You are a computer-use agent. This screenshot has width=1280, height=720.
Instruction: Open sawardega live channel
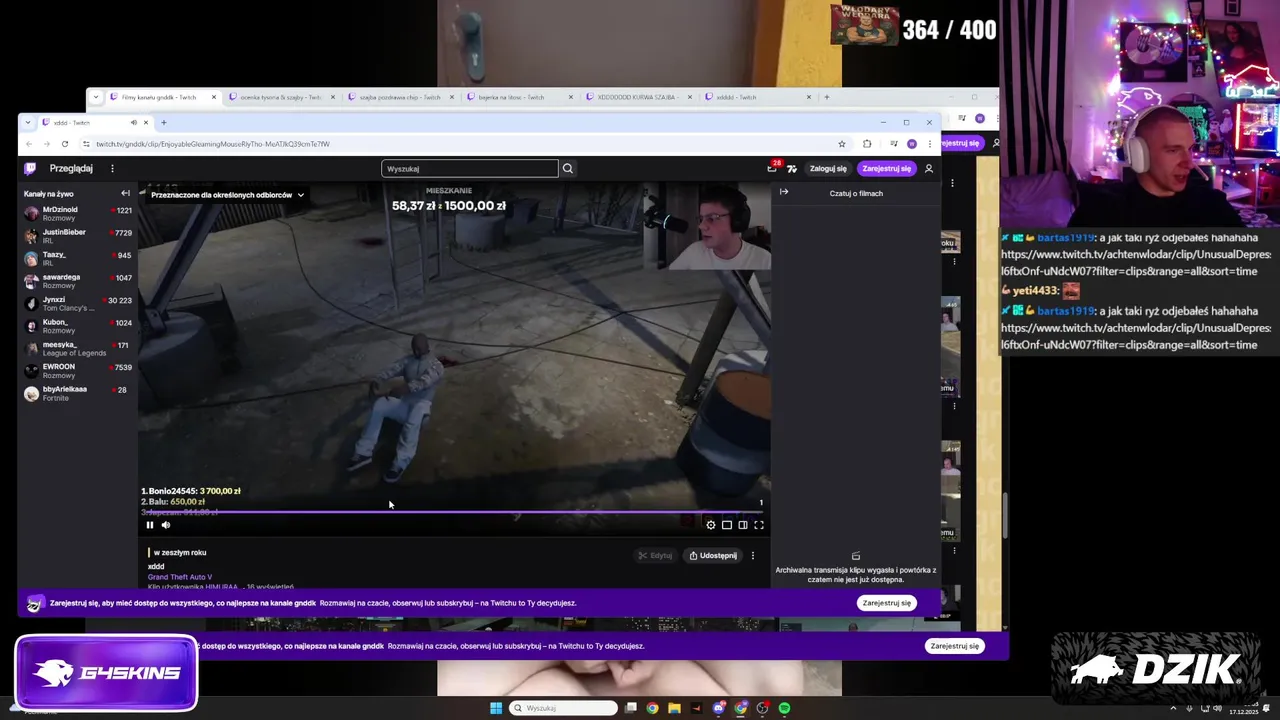pyautogui.click(x=78, y=281)
